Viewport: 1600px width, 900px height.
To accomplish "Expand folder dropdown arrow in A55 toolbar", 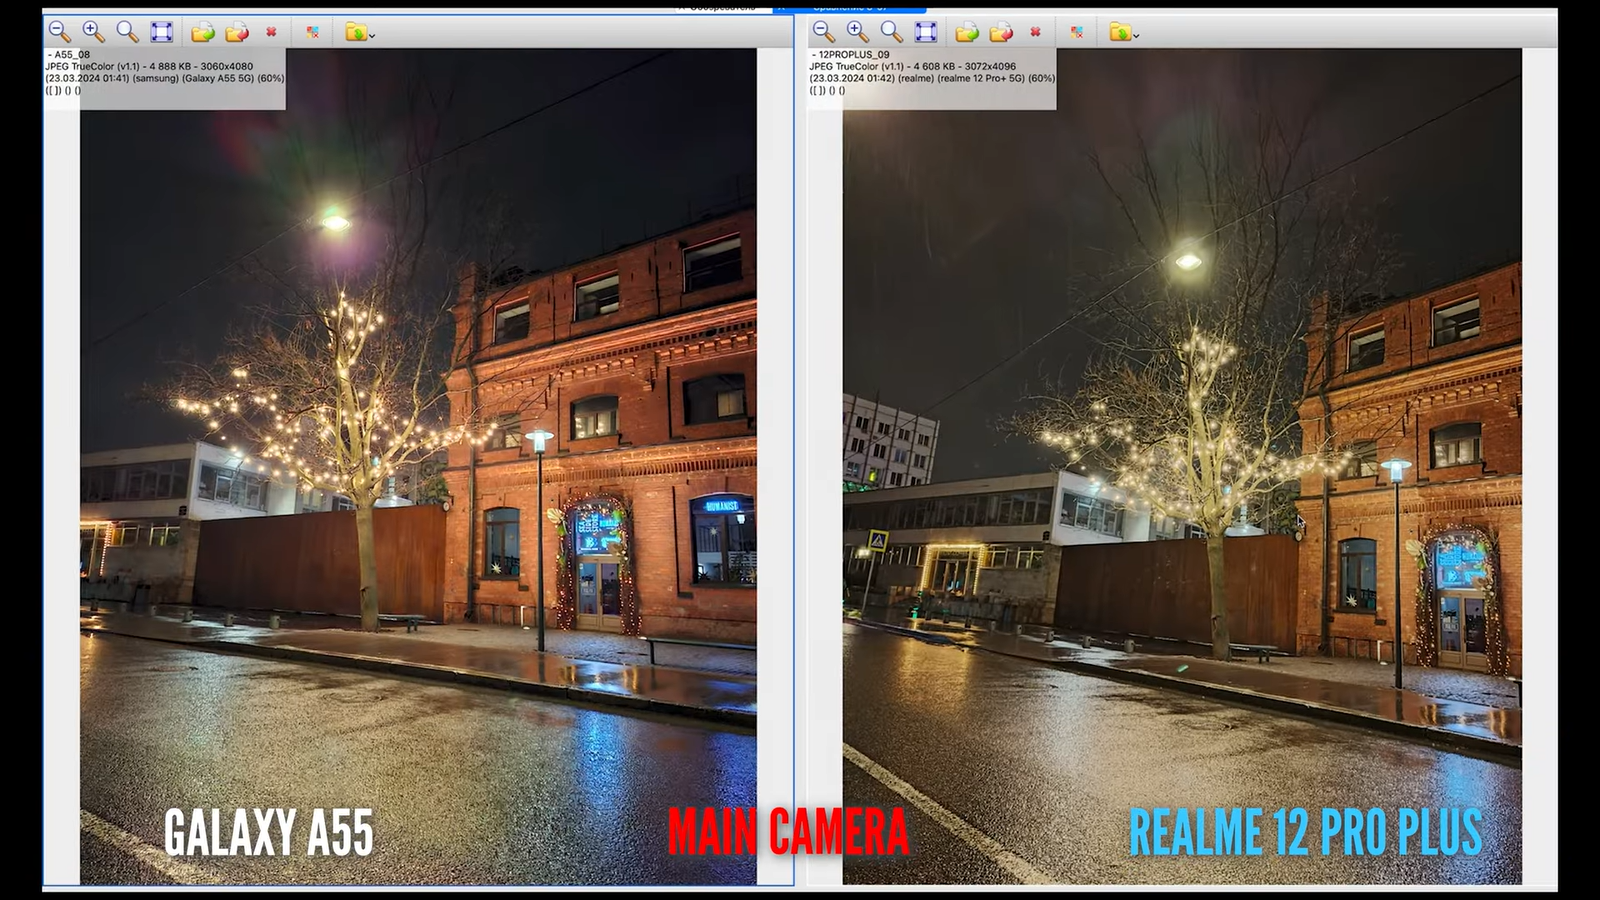I will (372, 35).
